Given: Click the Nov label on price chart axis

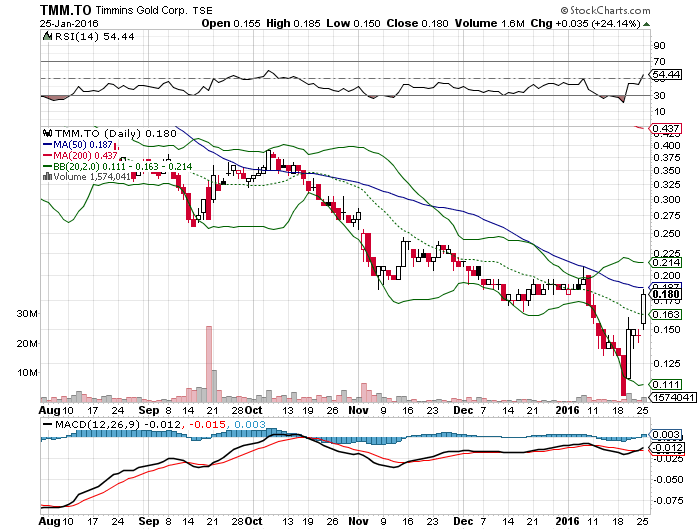Looking at the screenshot, I should (358, 410).
